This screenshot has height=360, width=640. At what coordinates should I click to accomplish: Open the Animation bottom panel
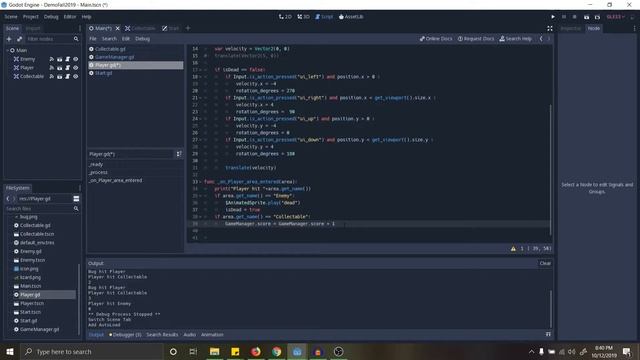coord(212,335)
